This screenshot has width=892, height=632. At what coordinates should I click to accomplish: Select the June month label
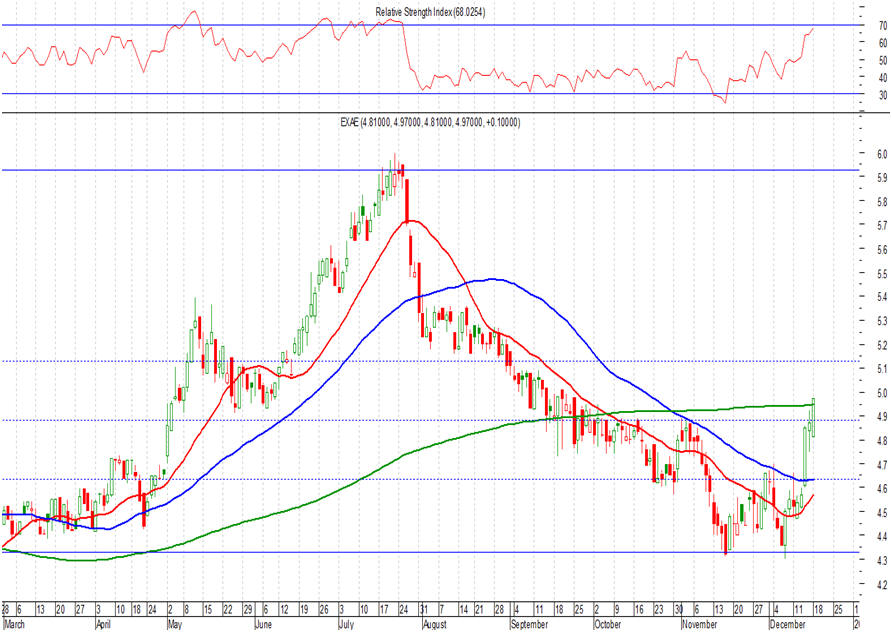tap(263, 624)
